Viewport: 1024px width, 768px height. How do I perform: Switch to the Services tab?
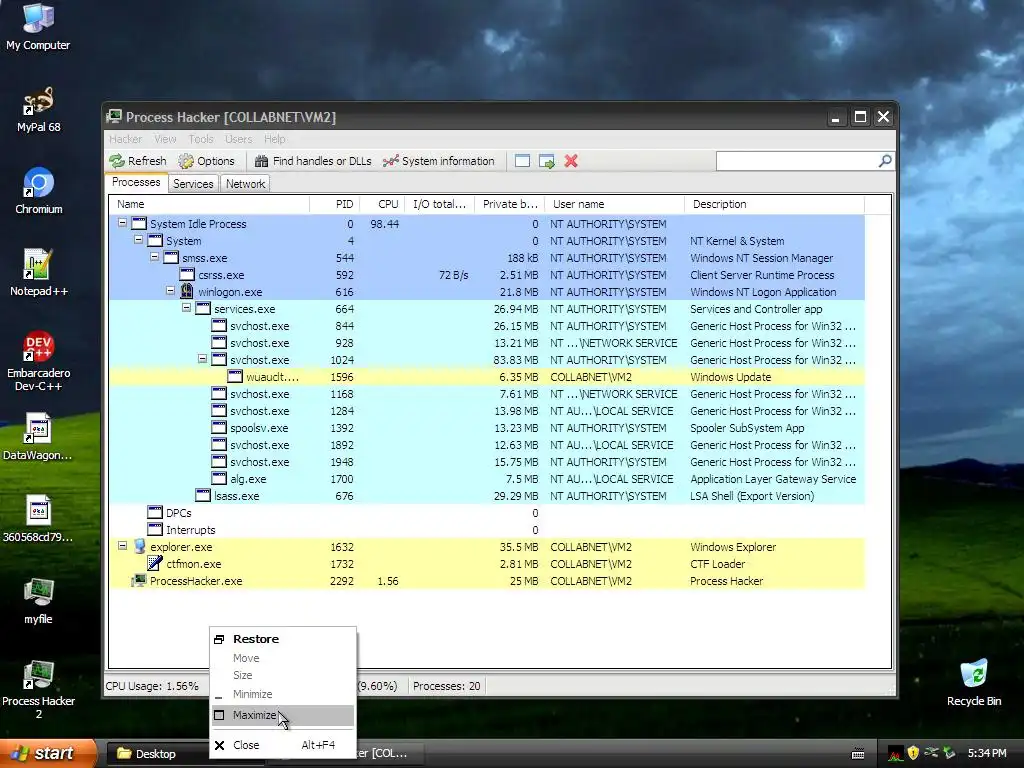(193, 184)
